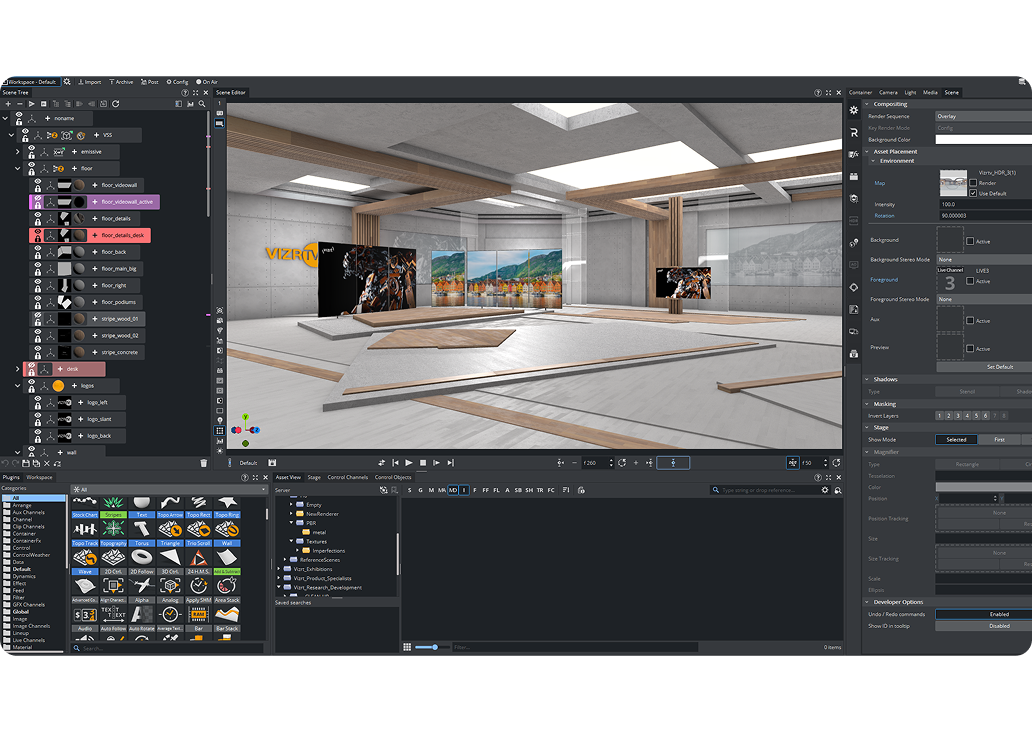
Task: Click the On Air button in top bar
Action: click(x=207, y=82)
